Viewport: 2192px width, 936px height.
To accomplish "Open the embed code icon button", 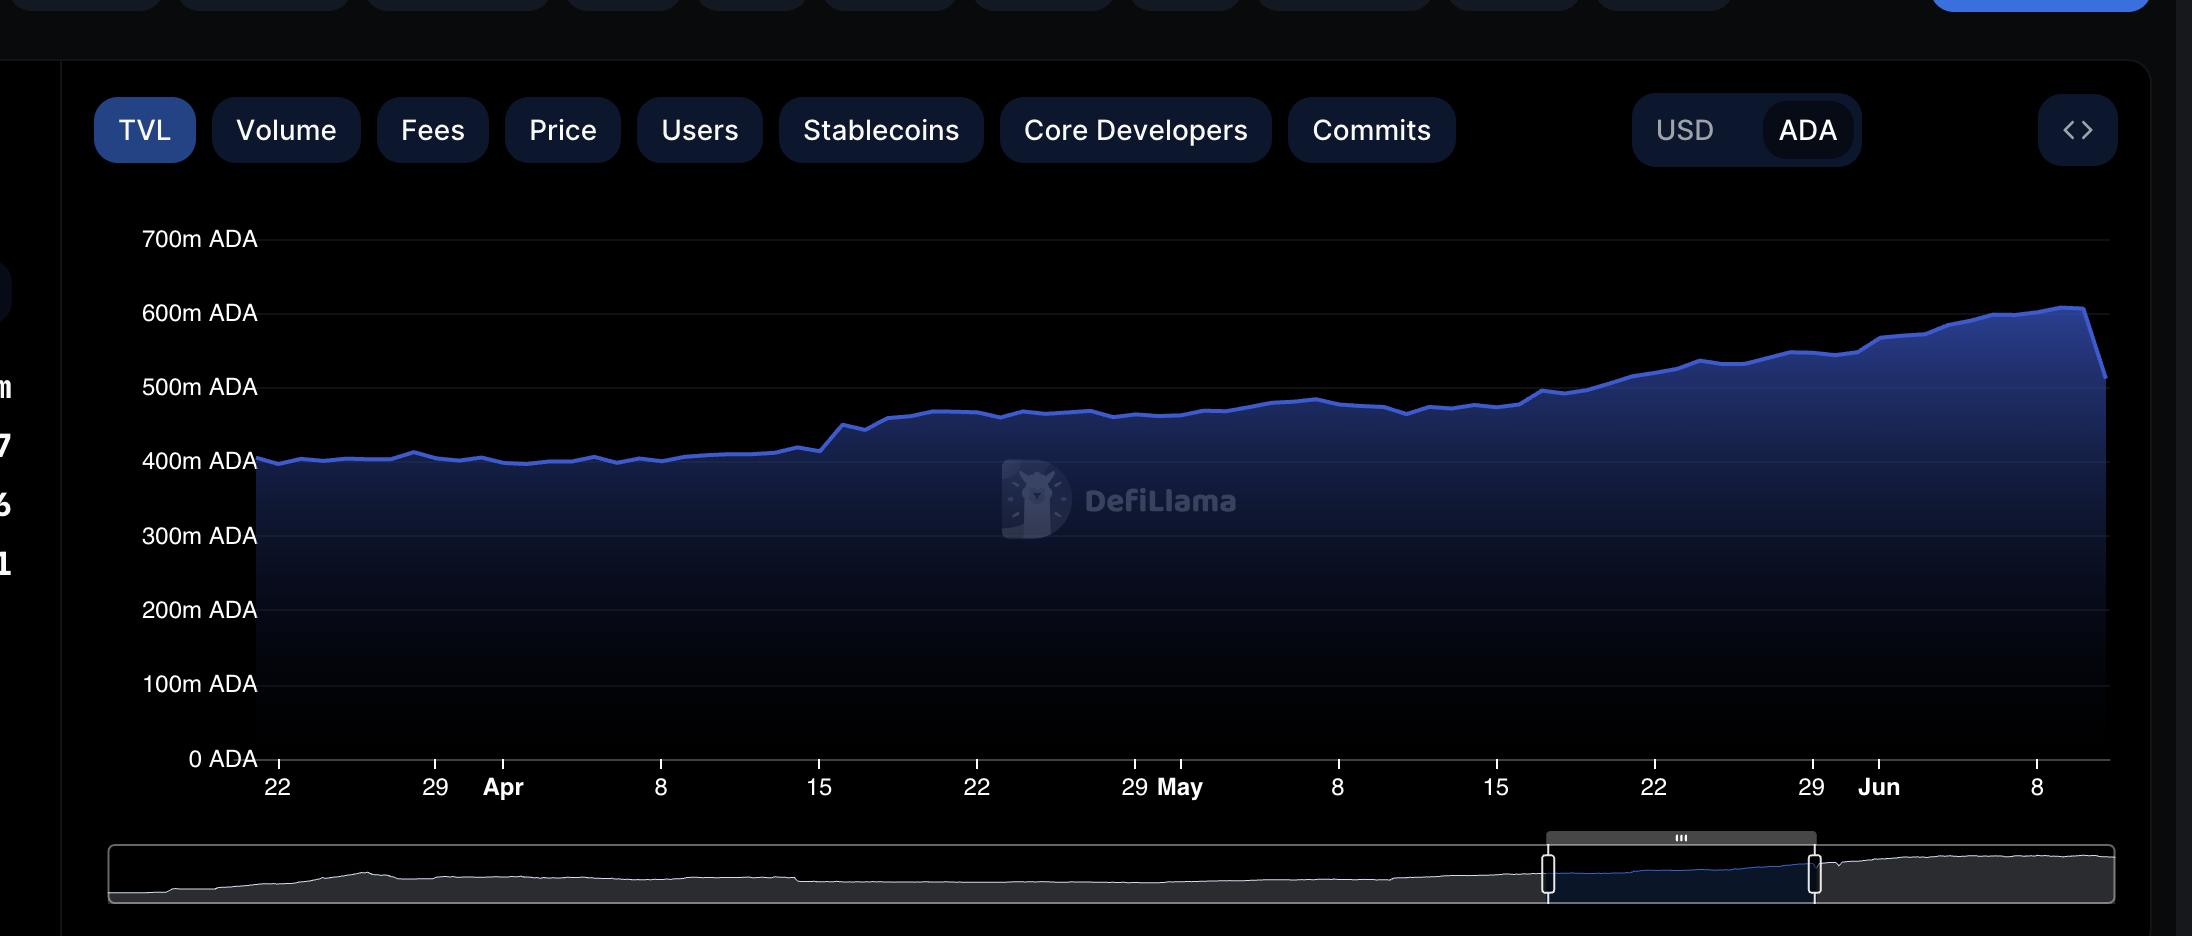I will point(2077,130).
